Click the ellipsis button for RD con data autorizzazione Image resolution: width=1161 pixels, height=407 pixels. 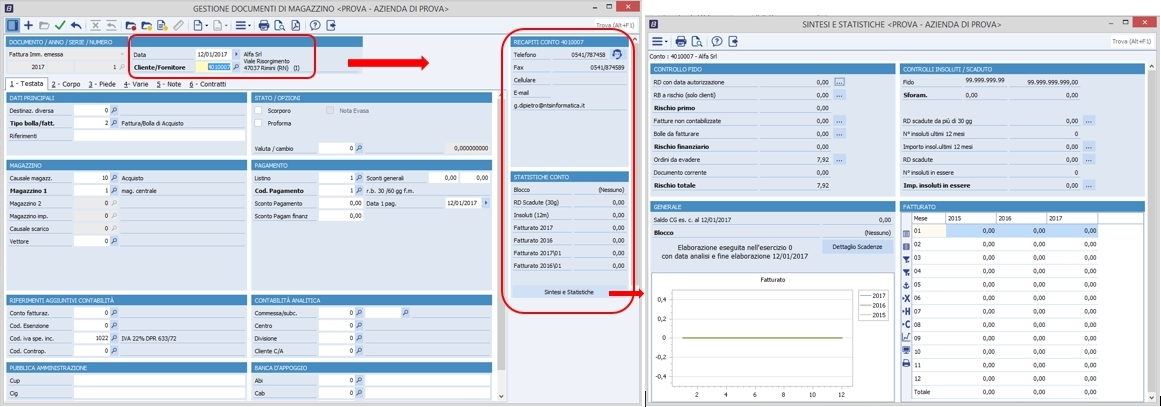[840, 82]
